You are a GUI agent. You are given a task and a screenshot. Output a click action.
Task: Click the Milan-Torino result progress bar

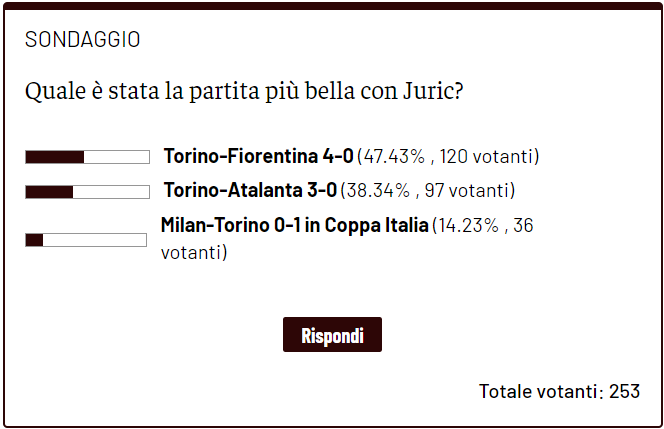(87, 240)
